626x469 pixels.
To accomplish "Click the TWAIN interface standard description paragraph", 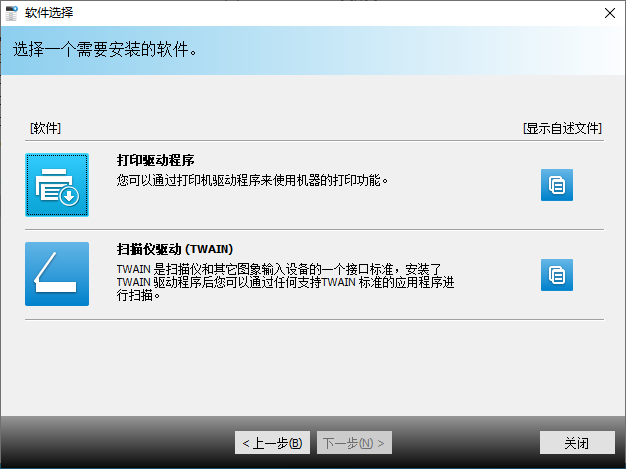I will click(285, 282).
